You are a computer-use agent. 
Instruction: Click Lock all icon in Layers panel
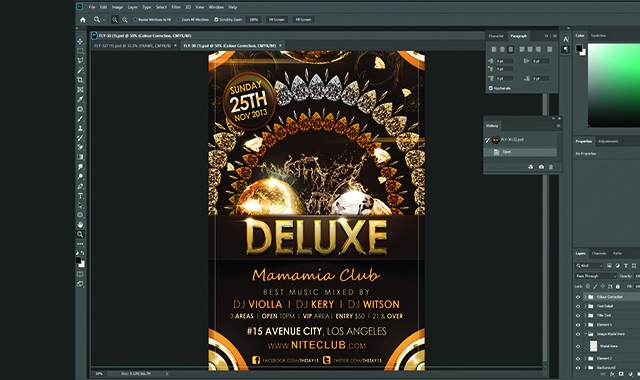coord(618,286)
